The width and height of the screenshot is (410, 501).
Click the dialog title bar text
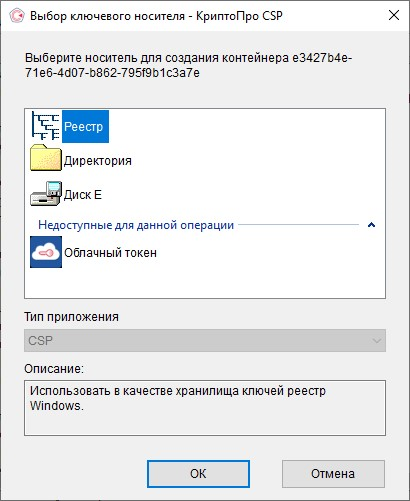[156, 16]
